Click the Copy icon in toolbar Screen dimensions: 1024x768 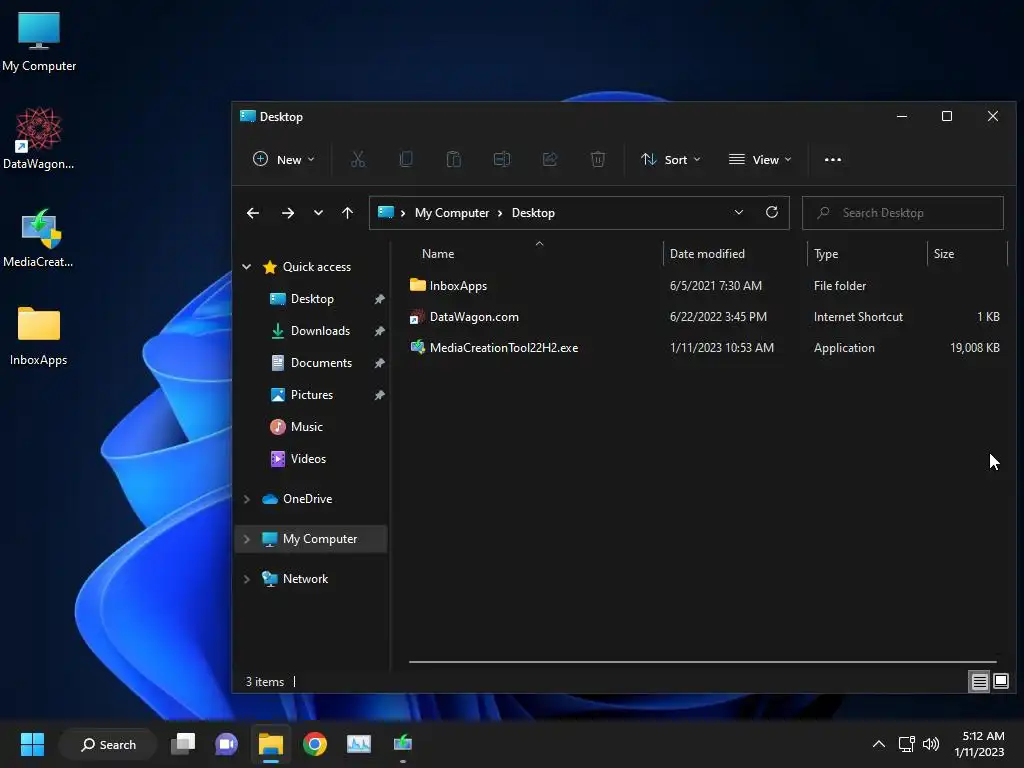pyautogui.click(x=406, y=159)
